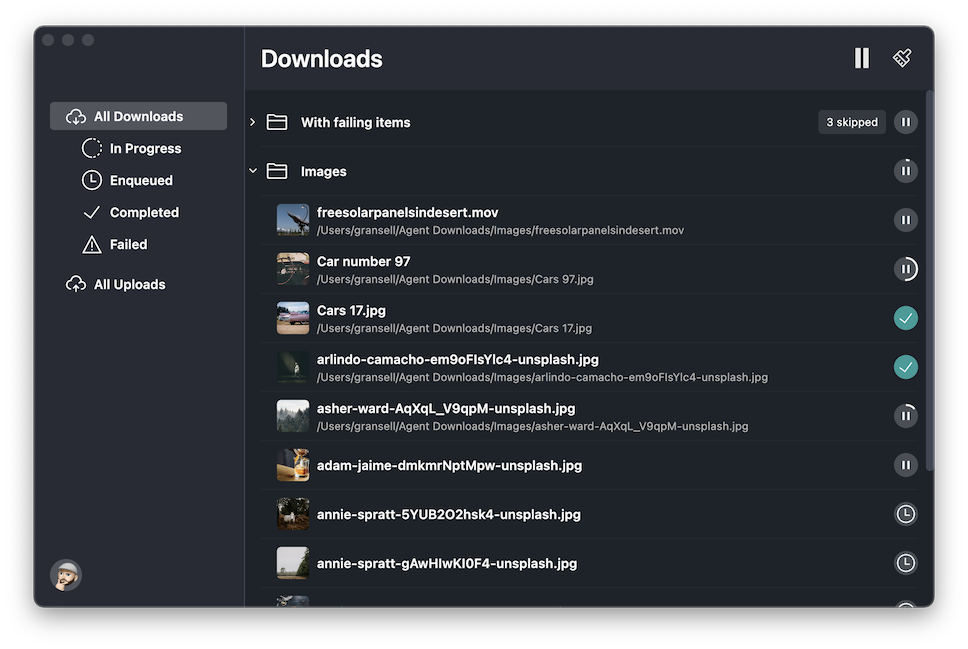Click the completed checkmark on Cars 17.jpg
The height and width of the screenshot is (649, 968).
pos(905,317)
